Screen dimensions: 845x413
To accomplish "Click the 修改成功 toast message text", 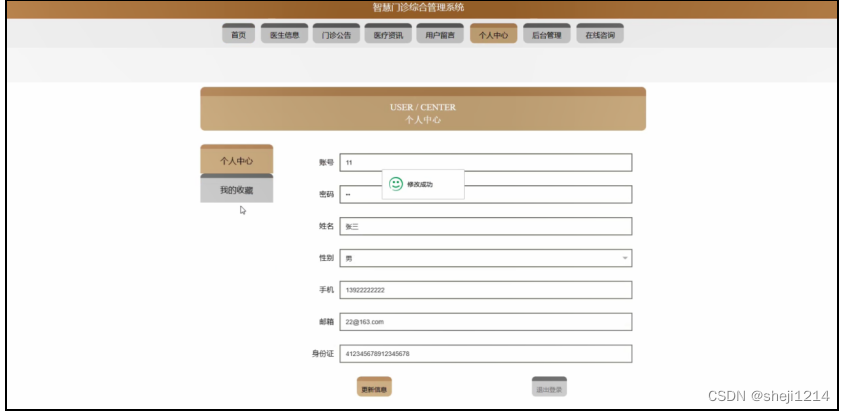I will [x=420, y=184].
